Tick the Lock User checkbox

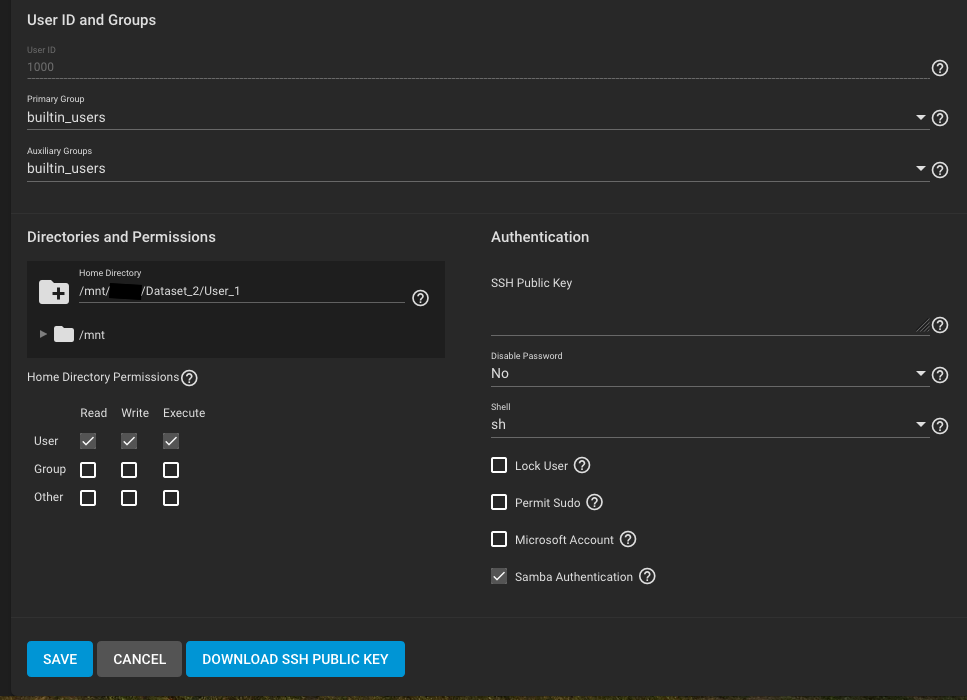coord(499,465)
